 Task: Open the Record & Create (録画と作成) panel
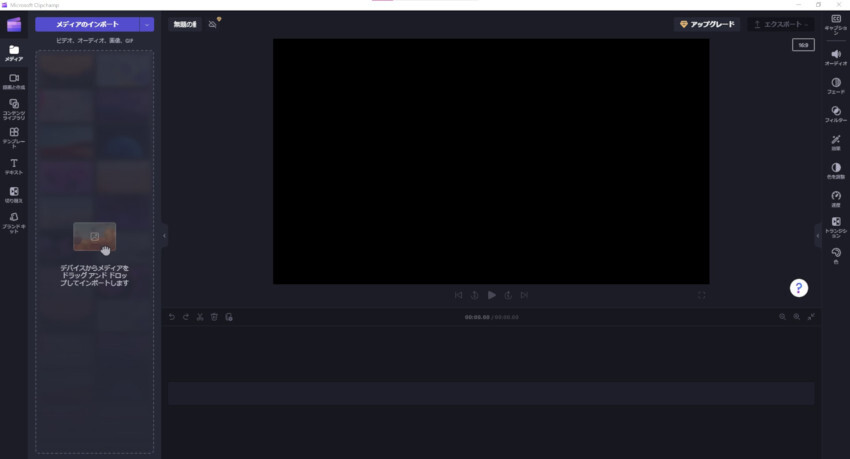14,81
